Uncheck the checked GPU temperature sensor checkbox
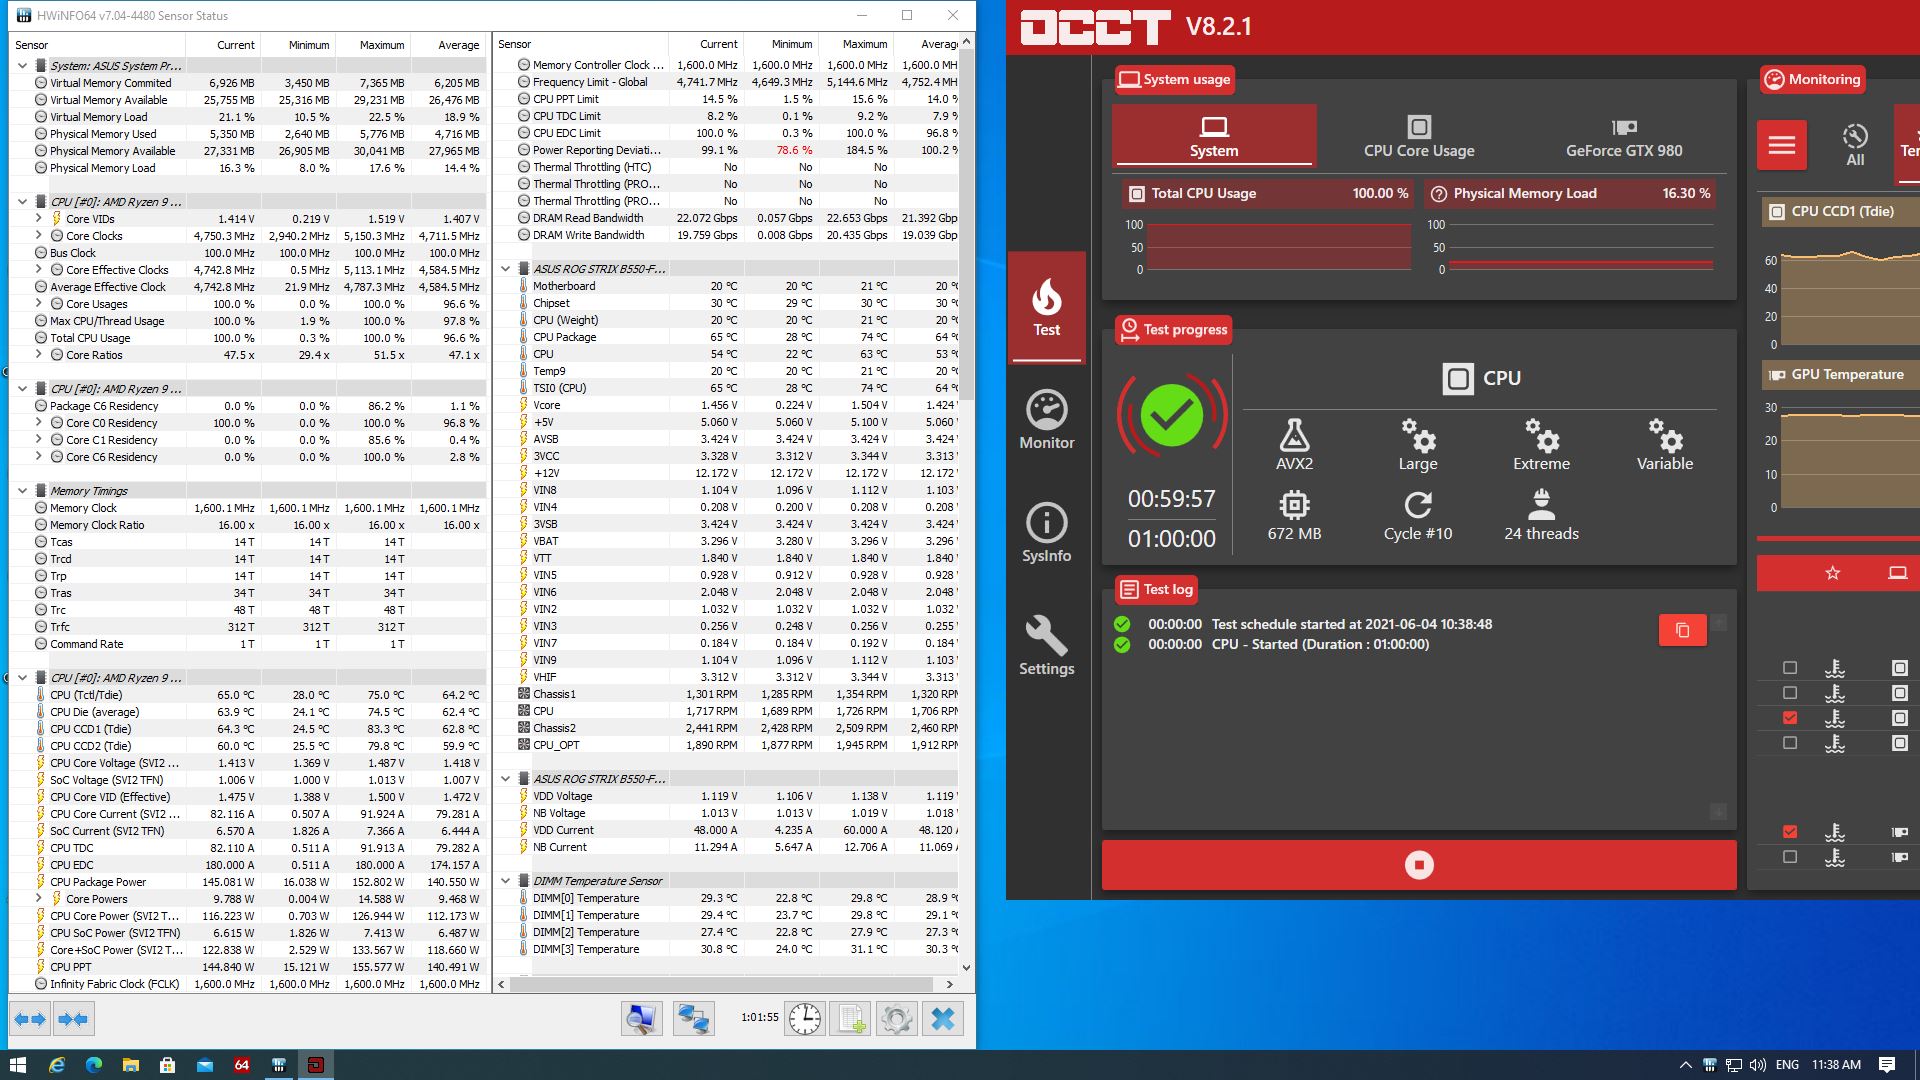 coord(1790,832)
